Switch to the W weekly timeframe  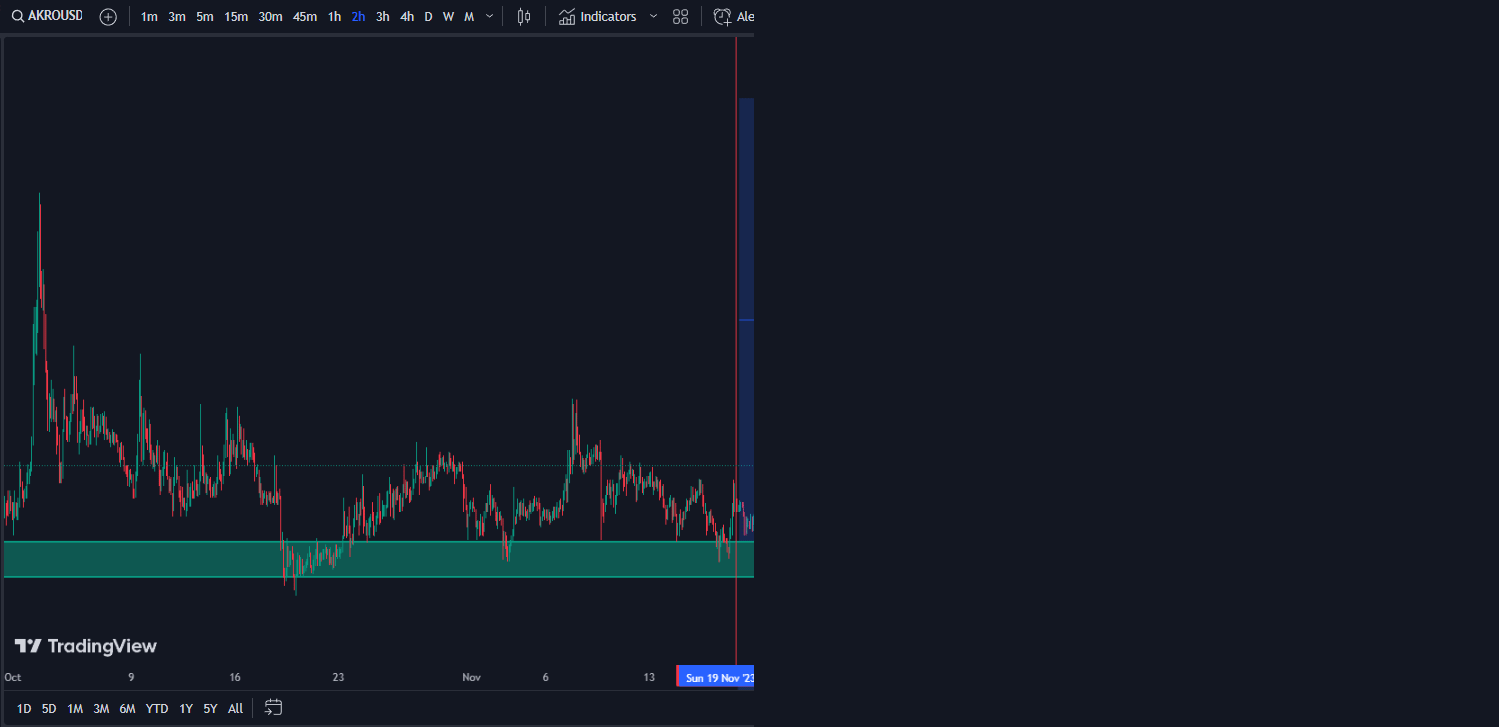click(x=448, y=17)
